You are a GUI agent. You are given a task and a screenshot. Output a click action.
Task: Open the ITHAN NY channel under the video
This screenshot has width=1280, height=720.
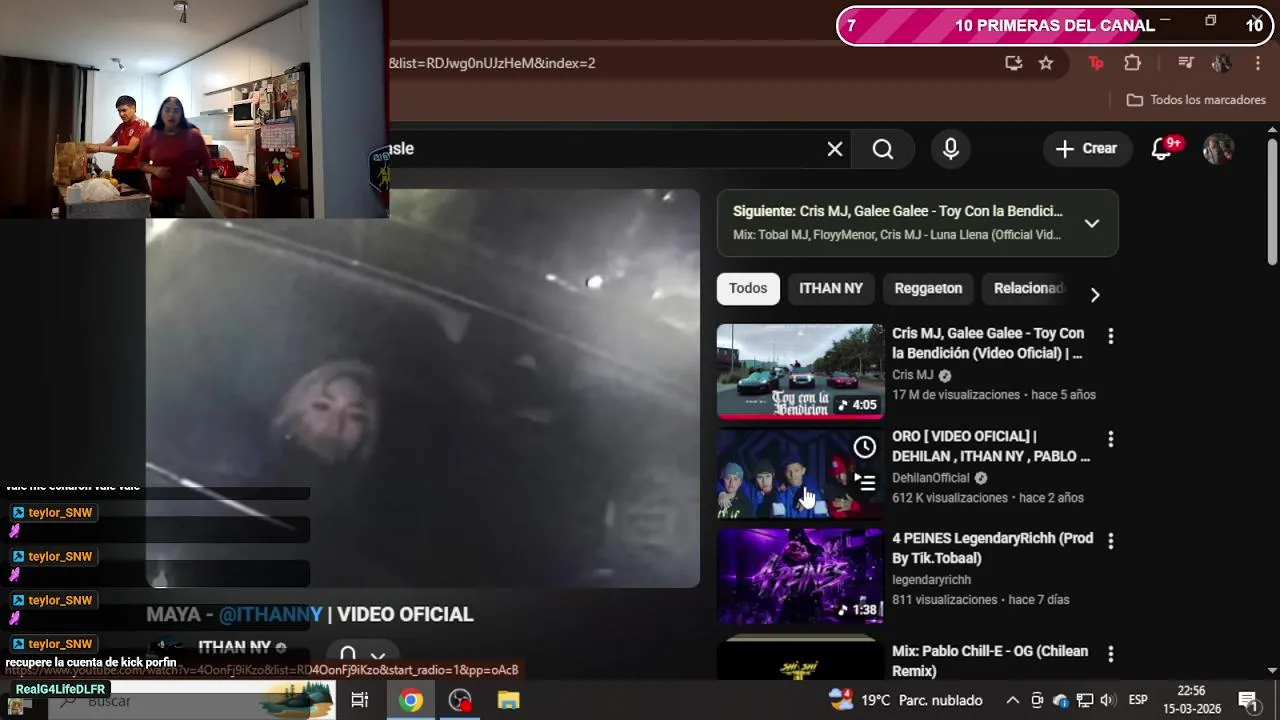point(234,648)
